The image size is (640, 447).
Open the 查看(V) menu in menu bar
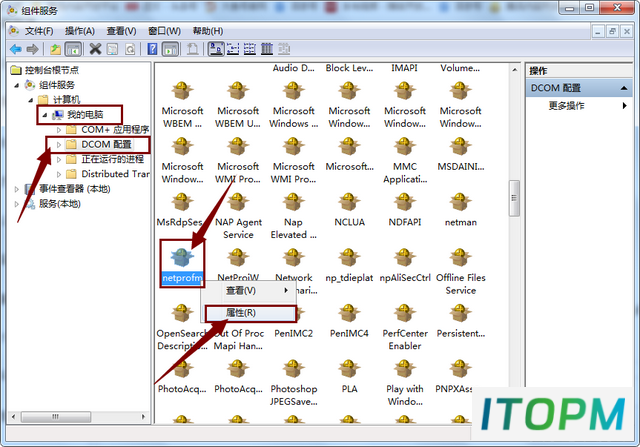(x=121, y=31)
